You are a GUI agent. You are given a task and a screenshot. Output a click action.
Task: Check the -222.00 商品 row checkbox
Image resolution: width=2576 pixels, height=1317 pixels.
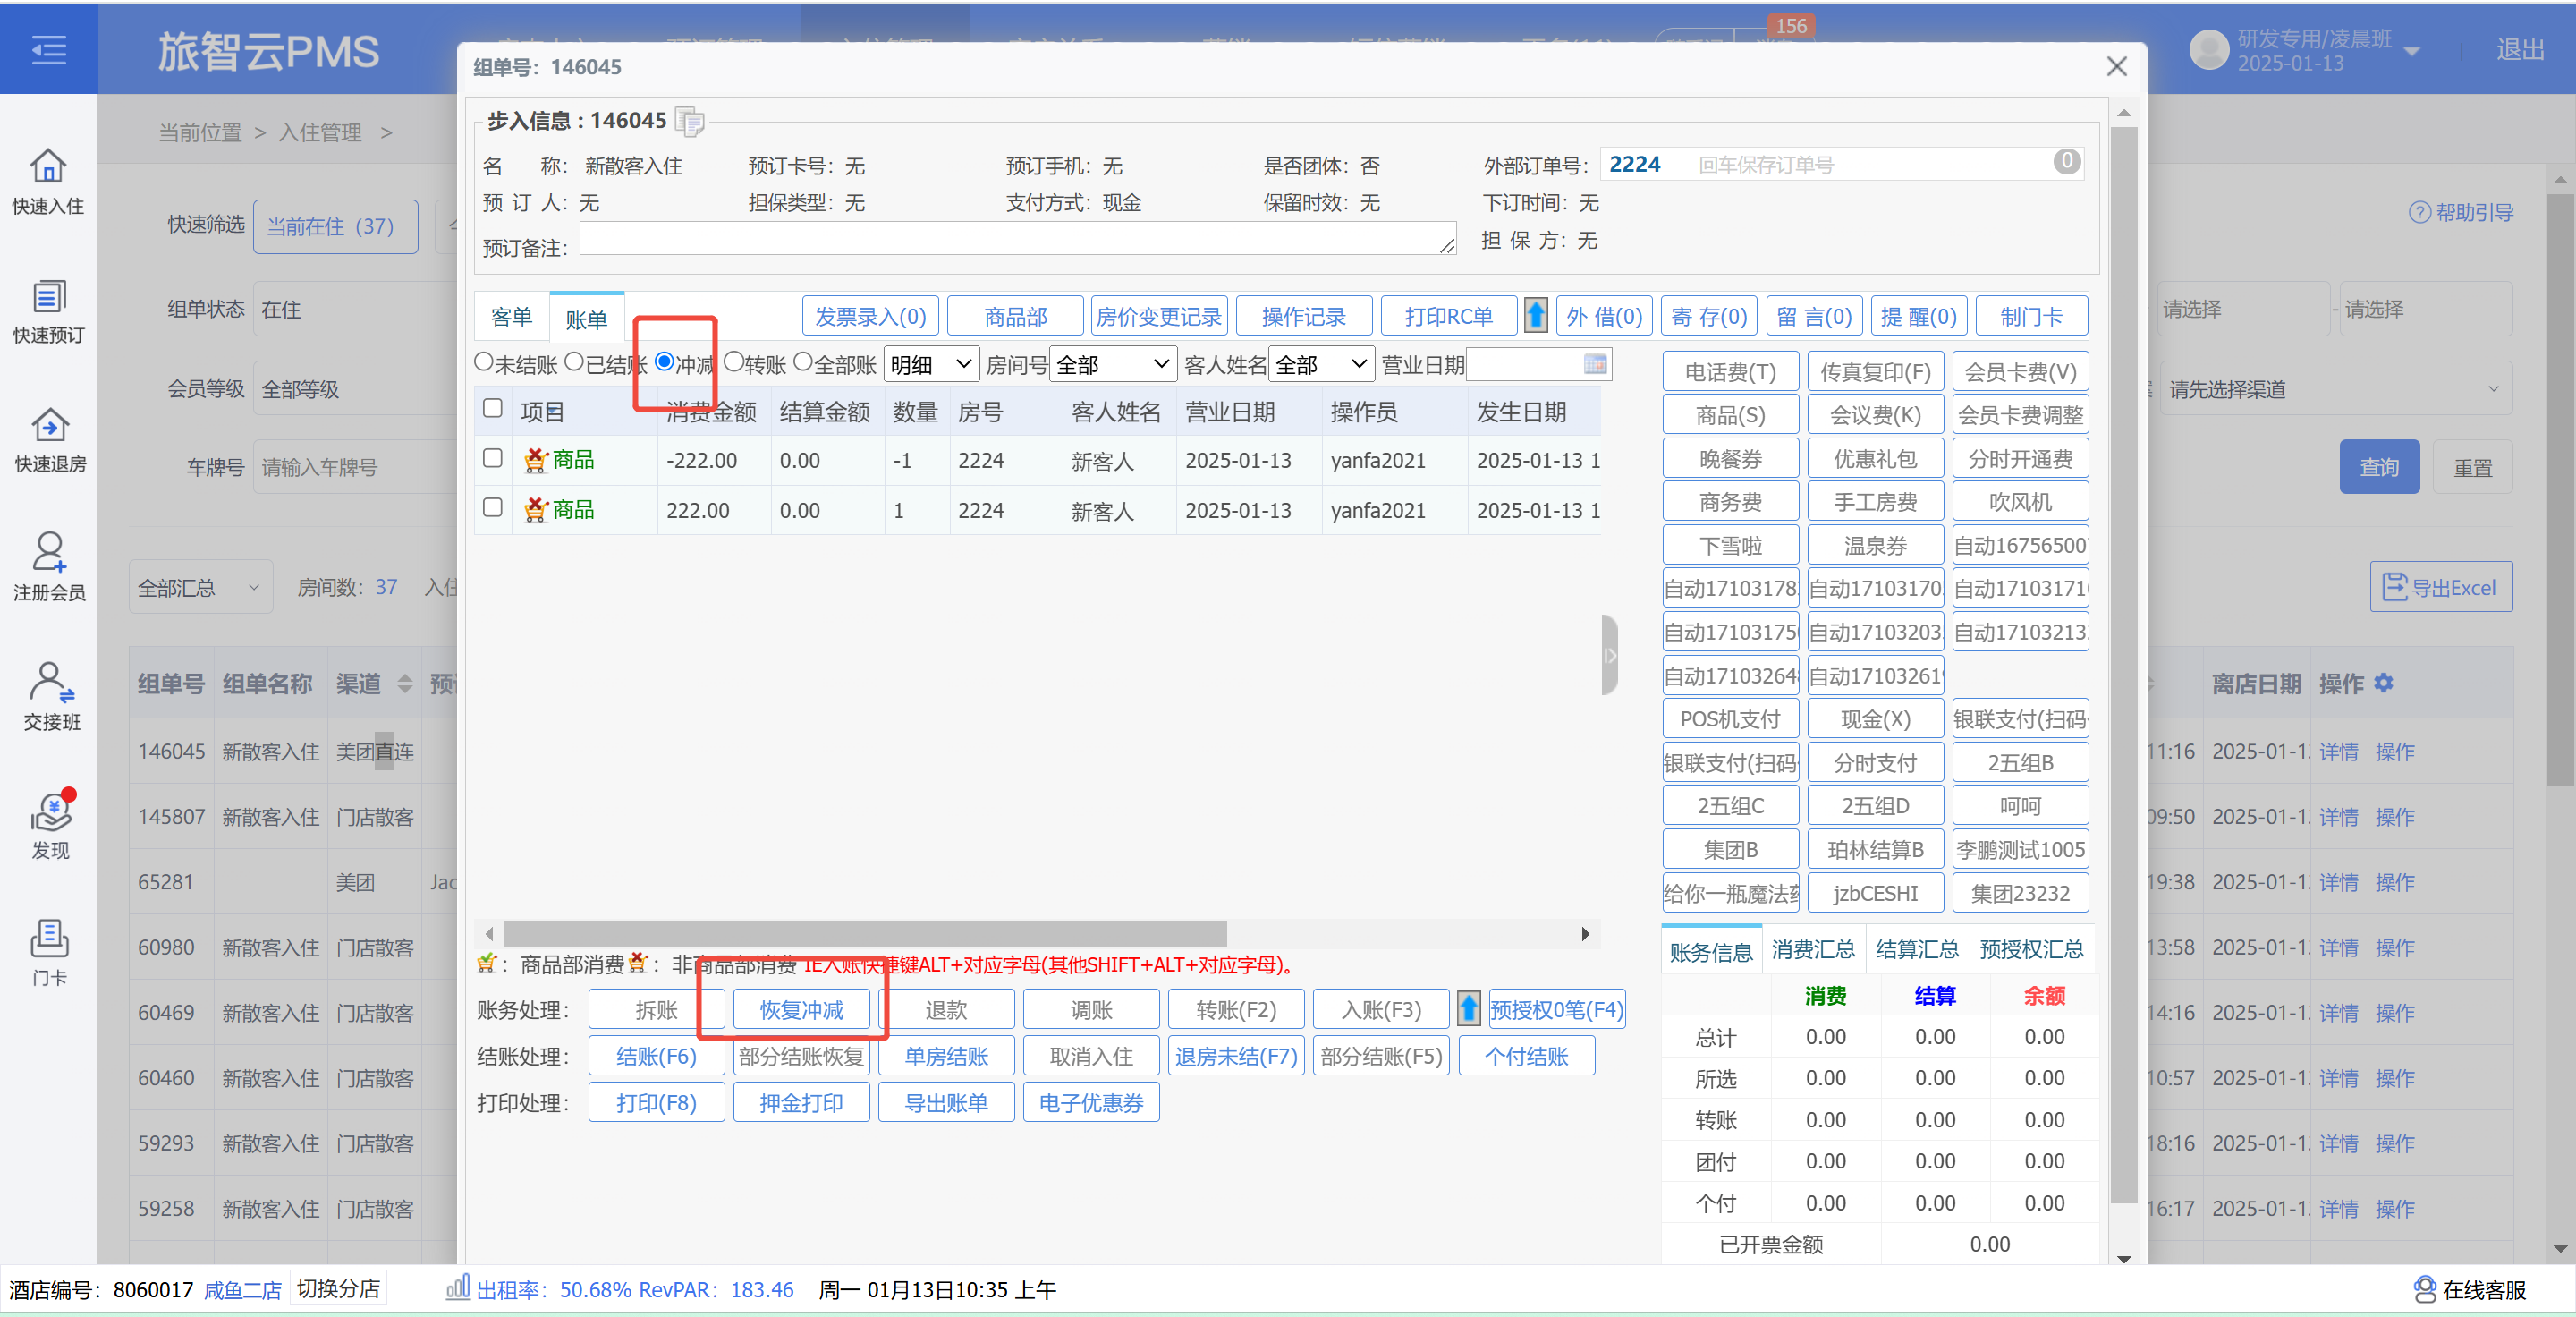(x=492, y=458)
